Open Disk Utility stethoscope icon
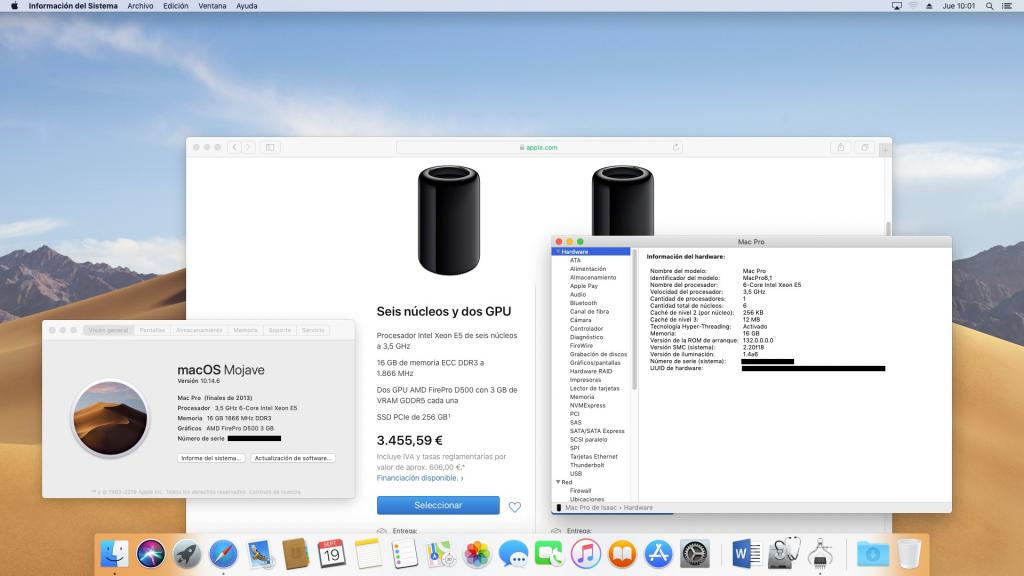The width and height of the screenshot is (1024, 576). coord(783,553)
